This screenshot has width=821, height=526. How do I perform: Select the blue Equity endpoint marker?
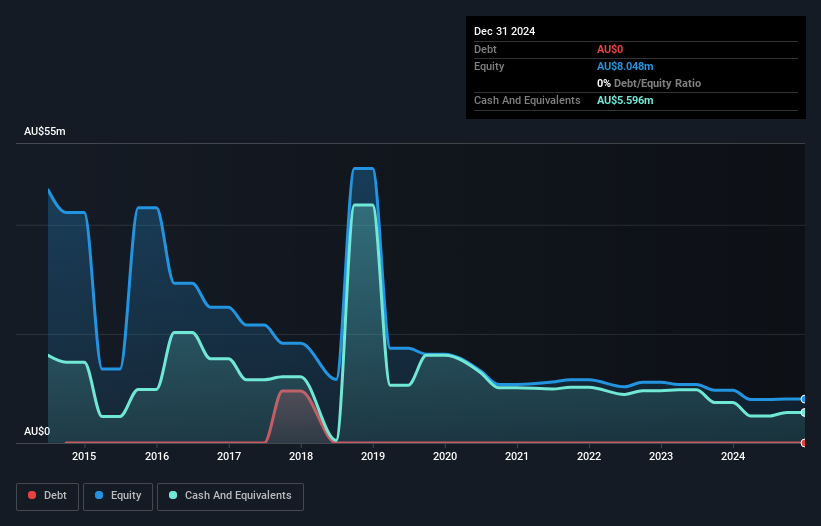tap(804, 399)
